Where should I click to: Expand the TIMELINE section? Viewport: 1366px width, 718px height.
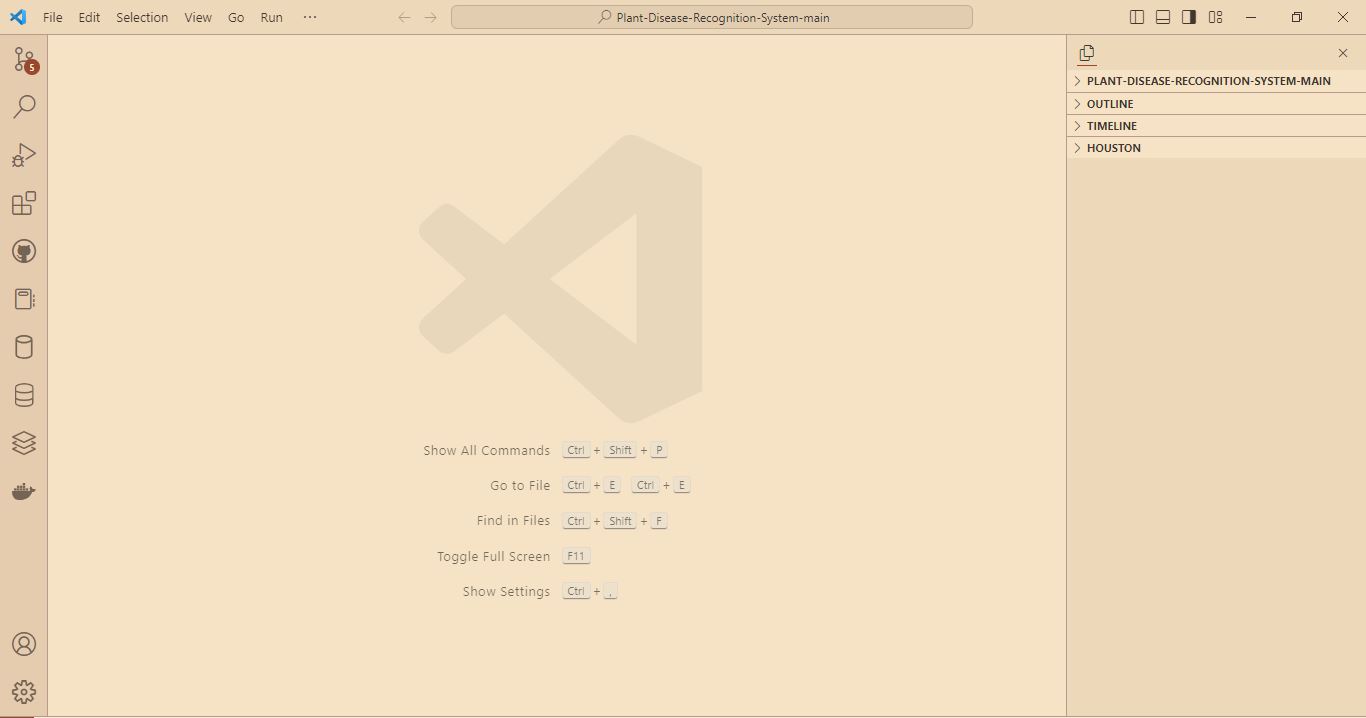click(1216, 126)
